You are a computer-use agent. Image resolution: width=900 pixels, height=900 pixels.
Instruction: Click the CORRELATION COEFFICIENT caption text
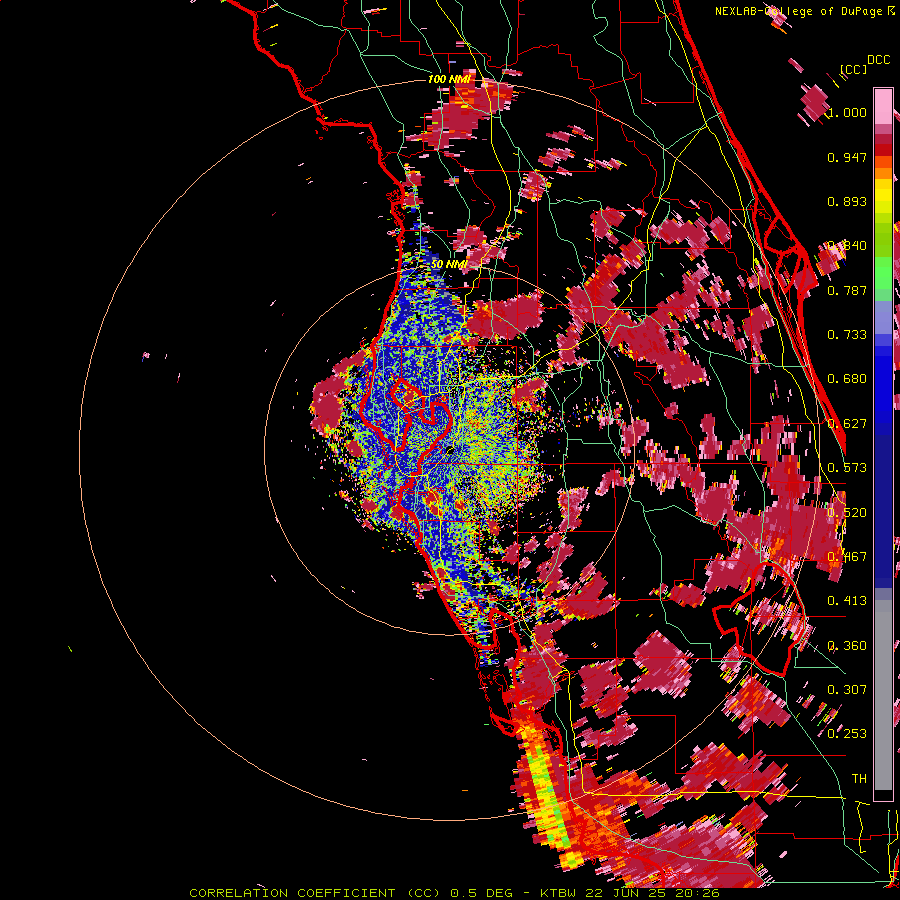(x=292, y=893)
